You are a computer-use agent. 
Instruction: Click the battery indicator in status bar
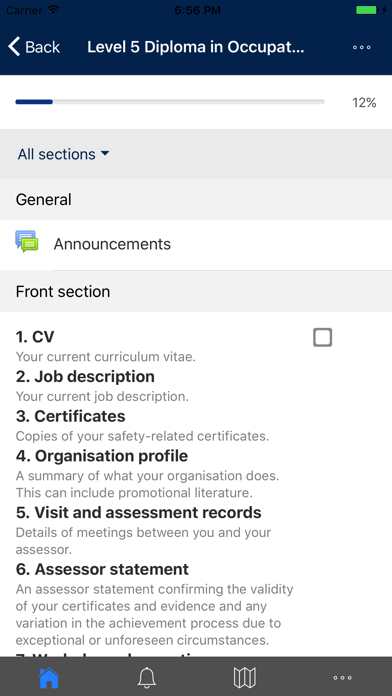pos(367,10)
